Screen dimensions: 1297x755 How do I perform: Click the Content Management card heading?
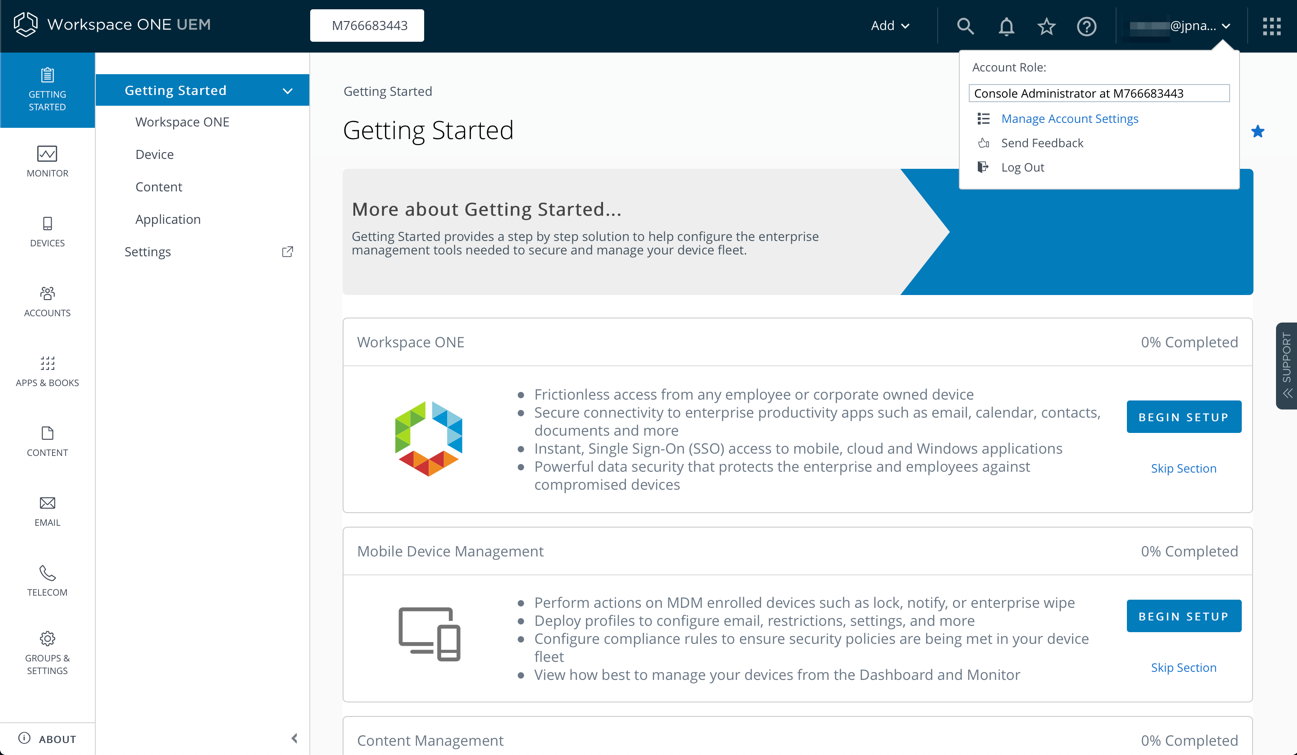[x=430, y=740]
